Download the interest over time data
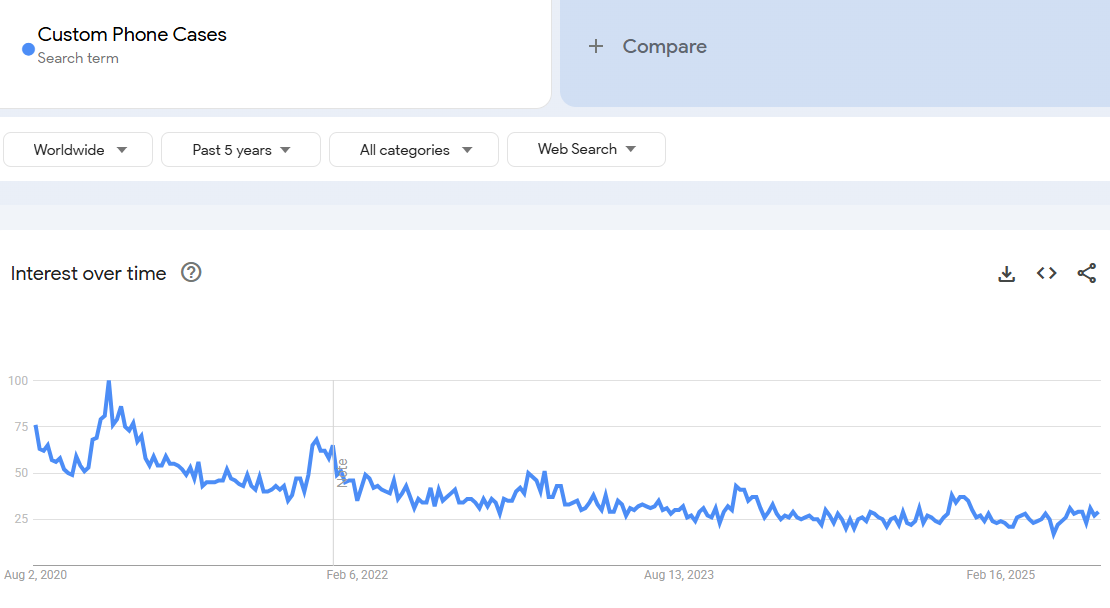 pyautogui.click(x=1007, y=273)
